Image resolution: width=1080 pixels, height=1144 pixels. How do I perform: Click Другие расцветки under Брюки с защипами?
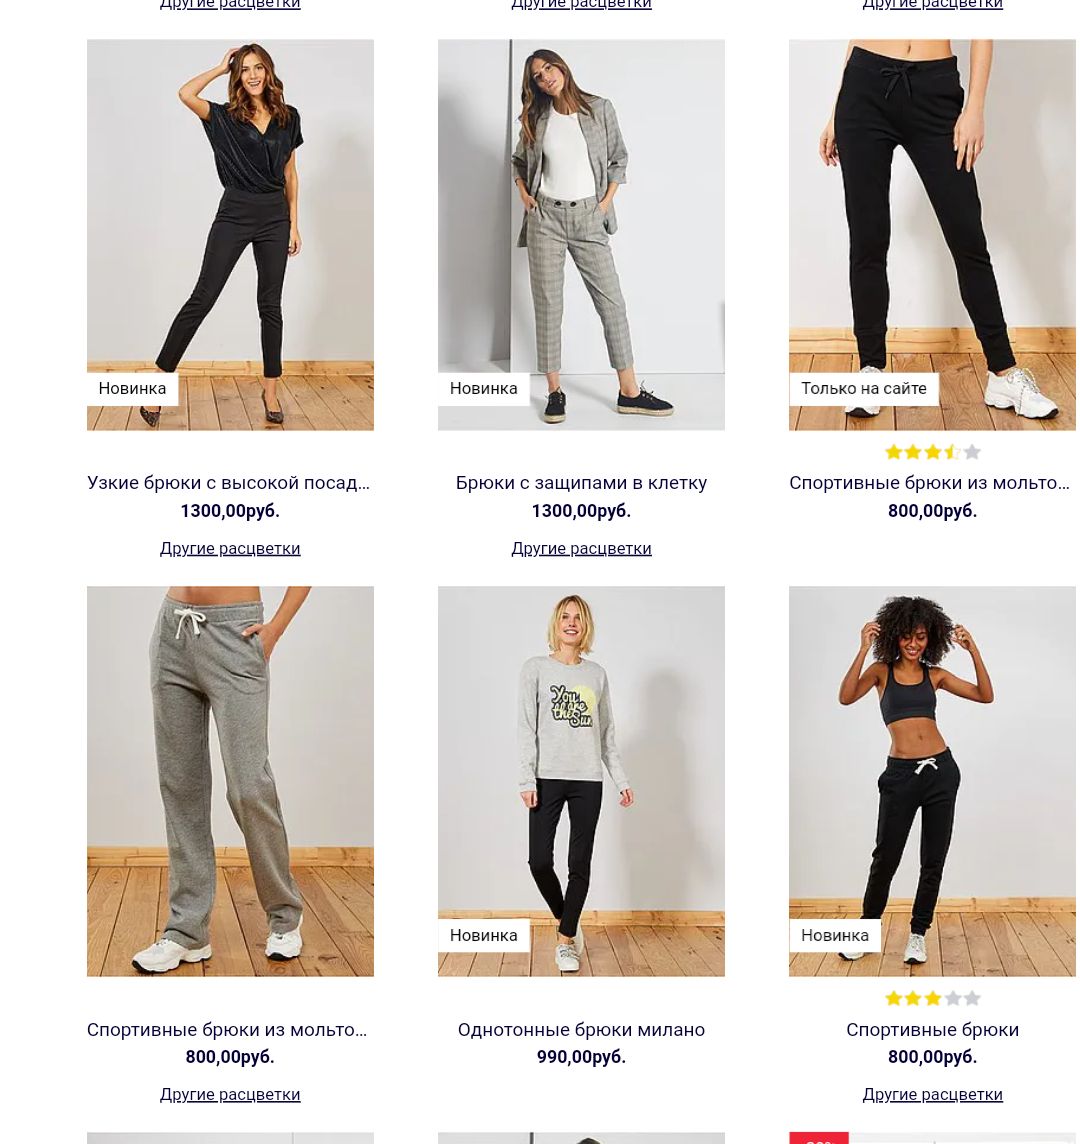pyautogui.click(x=581, y=548)
